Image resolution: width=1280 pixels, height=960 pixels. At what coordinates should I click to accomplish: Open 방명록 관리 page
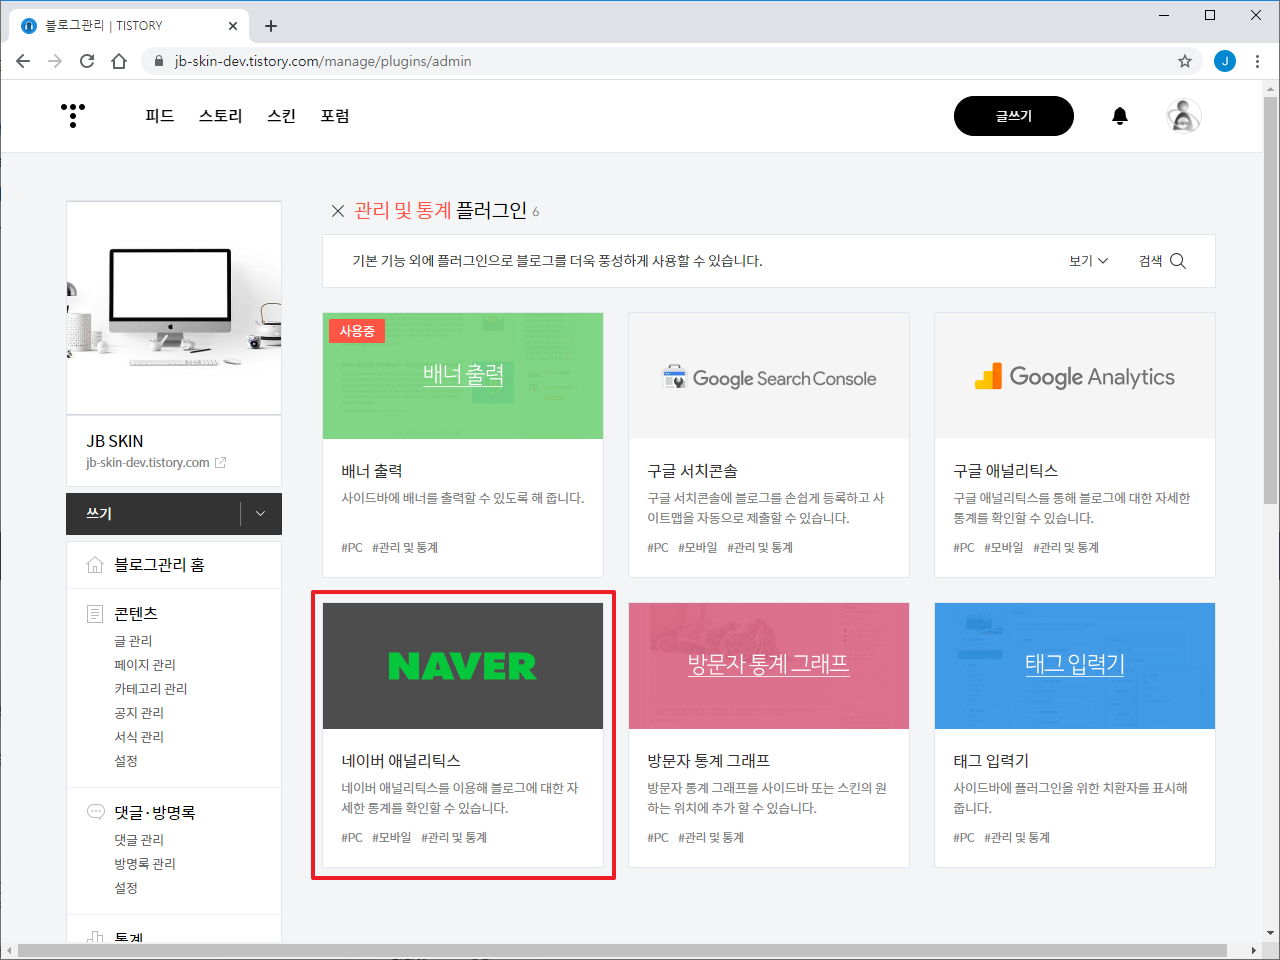click(145, 864)
